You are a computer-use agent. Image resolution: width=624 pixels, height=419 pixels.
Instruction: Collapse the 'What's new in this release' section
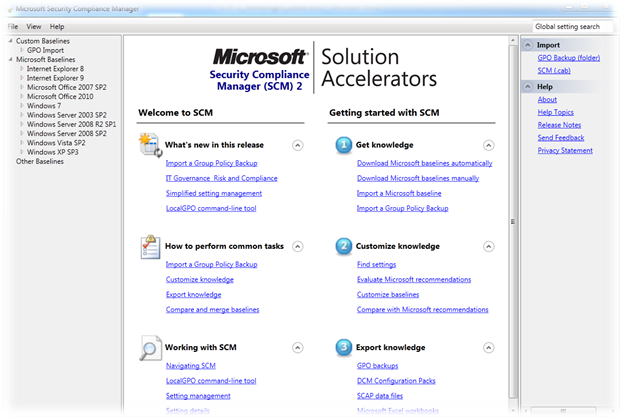coord(298,145)
